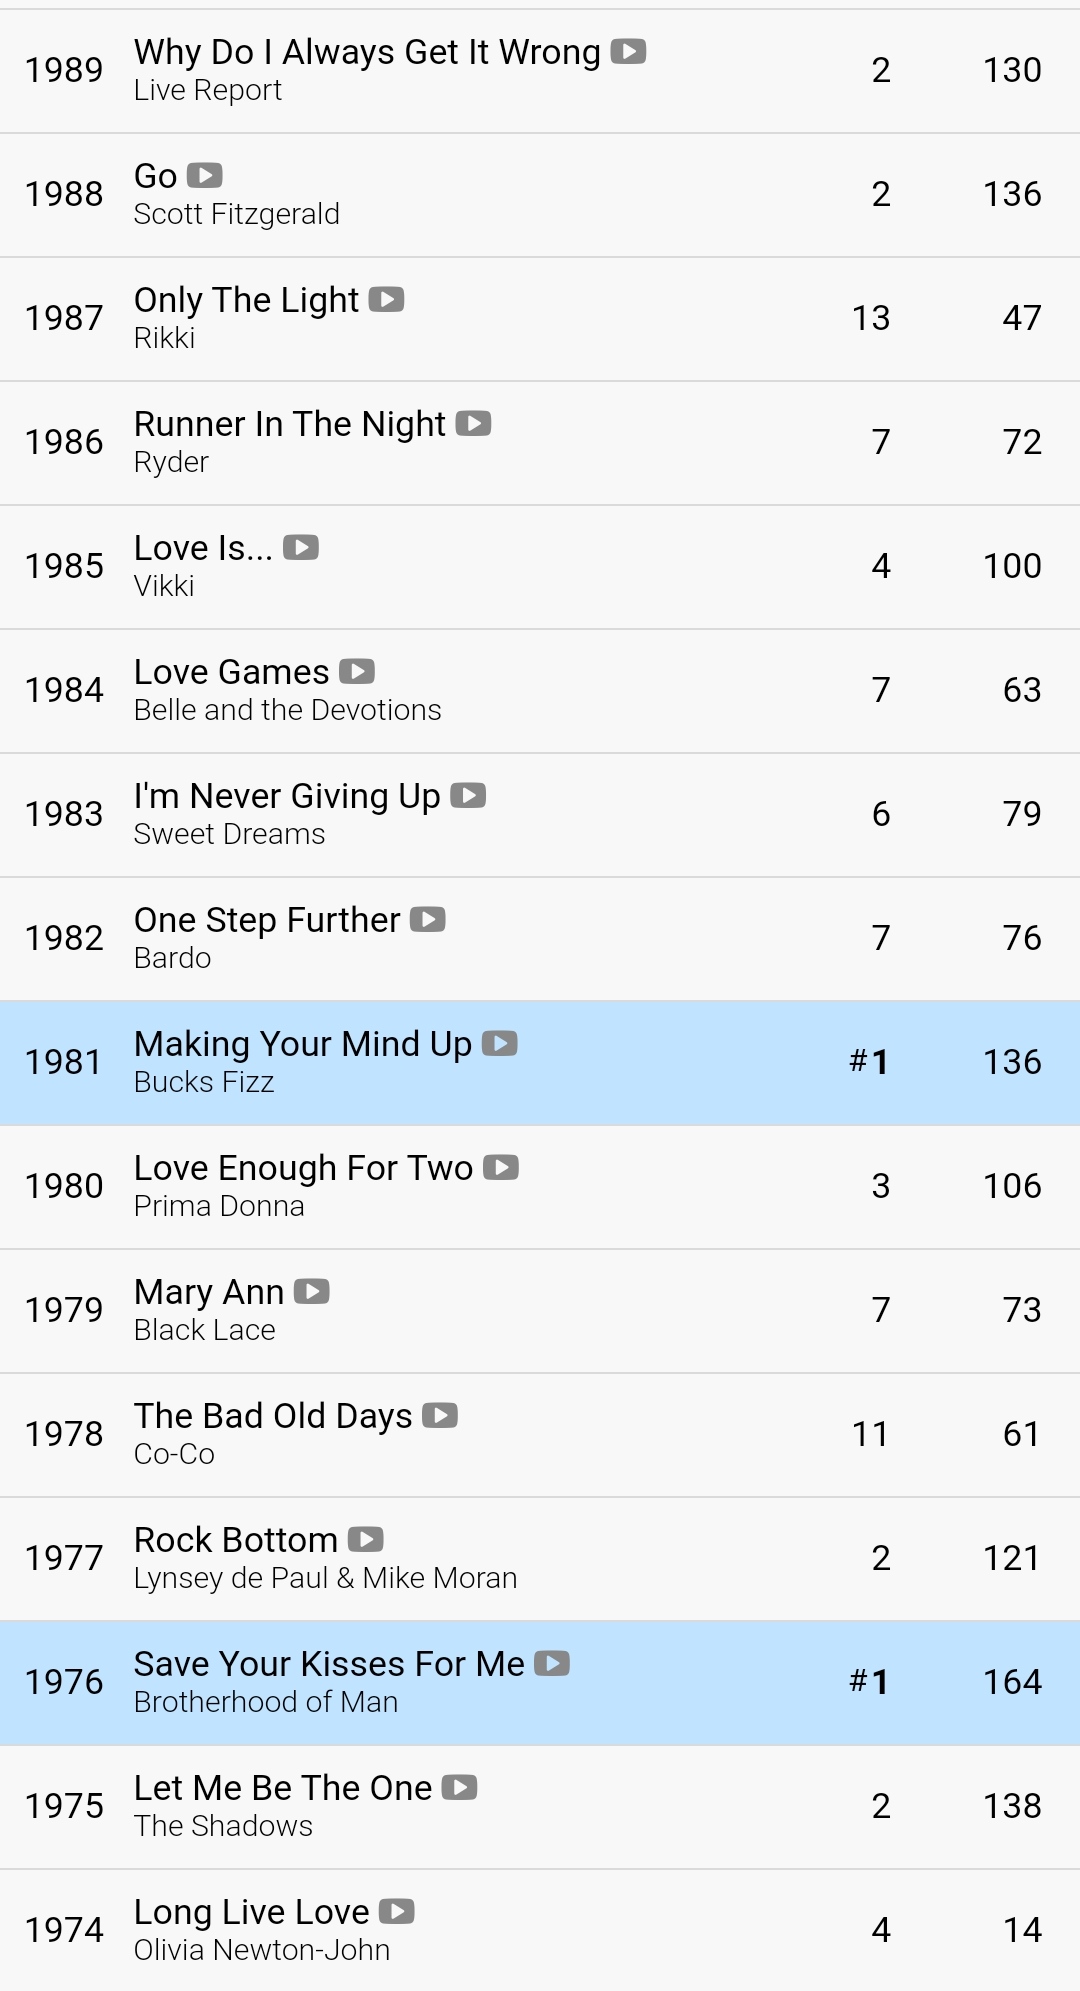This screenshot has width=1080, height=1991.
Task: Select the 1988 Scott Fitzgerald row
Action: point(540,195)
